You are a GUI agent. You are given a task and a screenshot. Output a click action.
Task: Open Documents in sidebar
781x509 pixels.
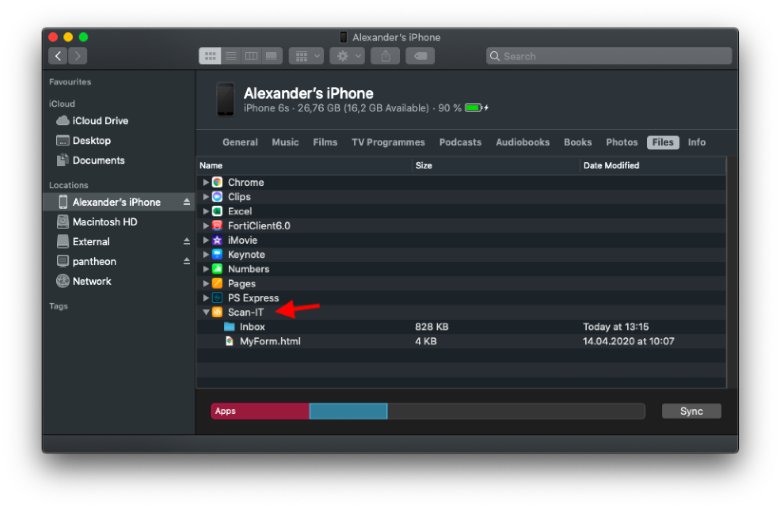point(119,160)
